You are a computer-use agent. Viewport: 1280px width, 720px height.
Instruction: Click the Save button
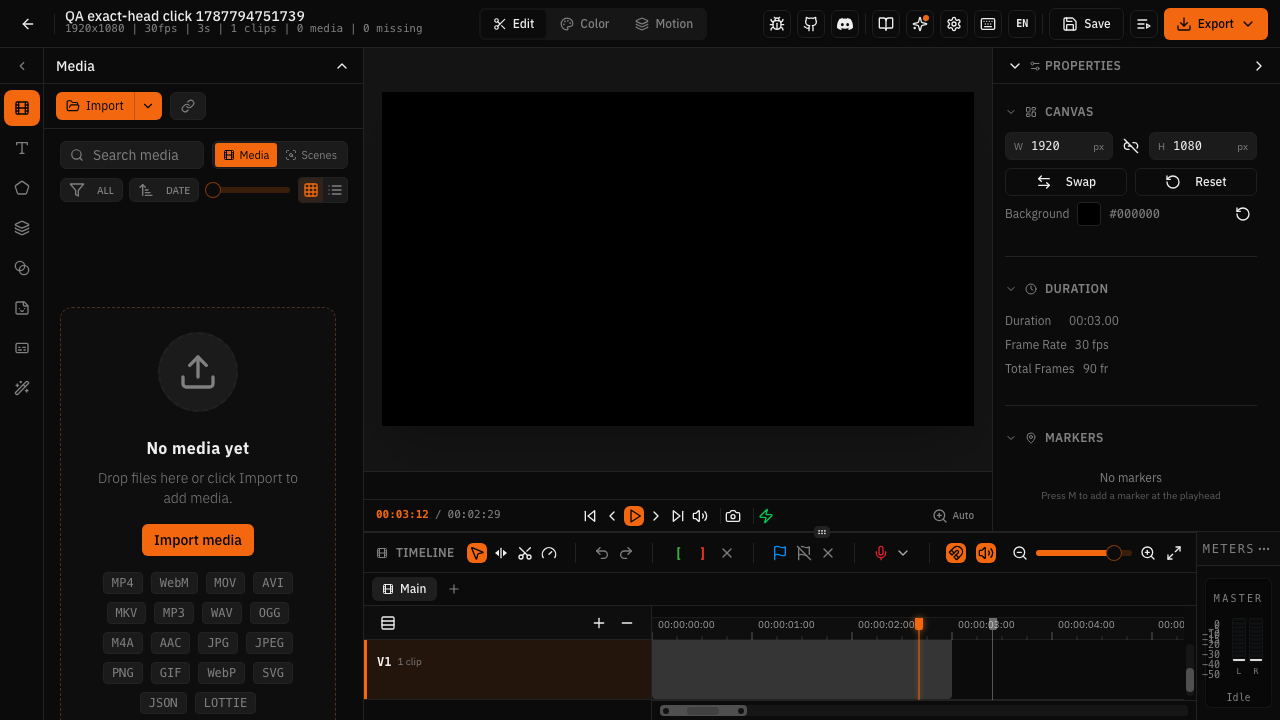tap(1086, 24)
